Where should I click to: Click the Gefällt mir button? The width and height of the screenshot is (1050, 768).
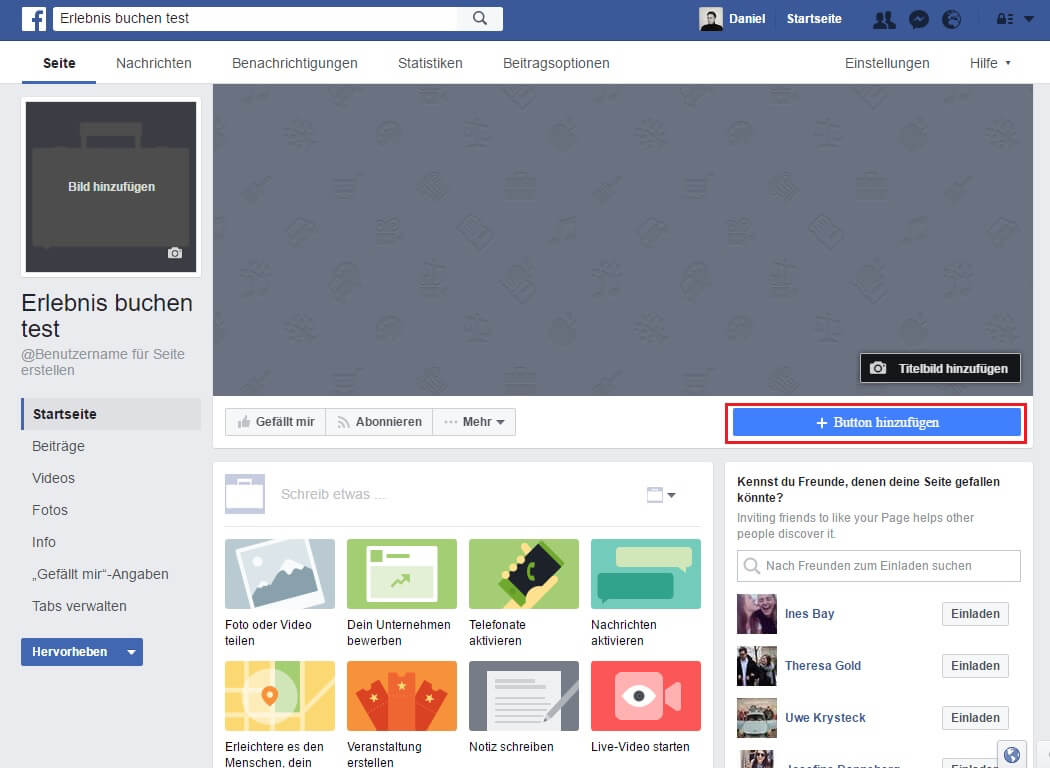(275, 422)
